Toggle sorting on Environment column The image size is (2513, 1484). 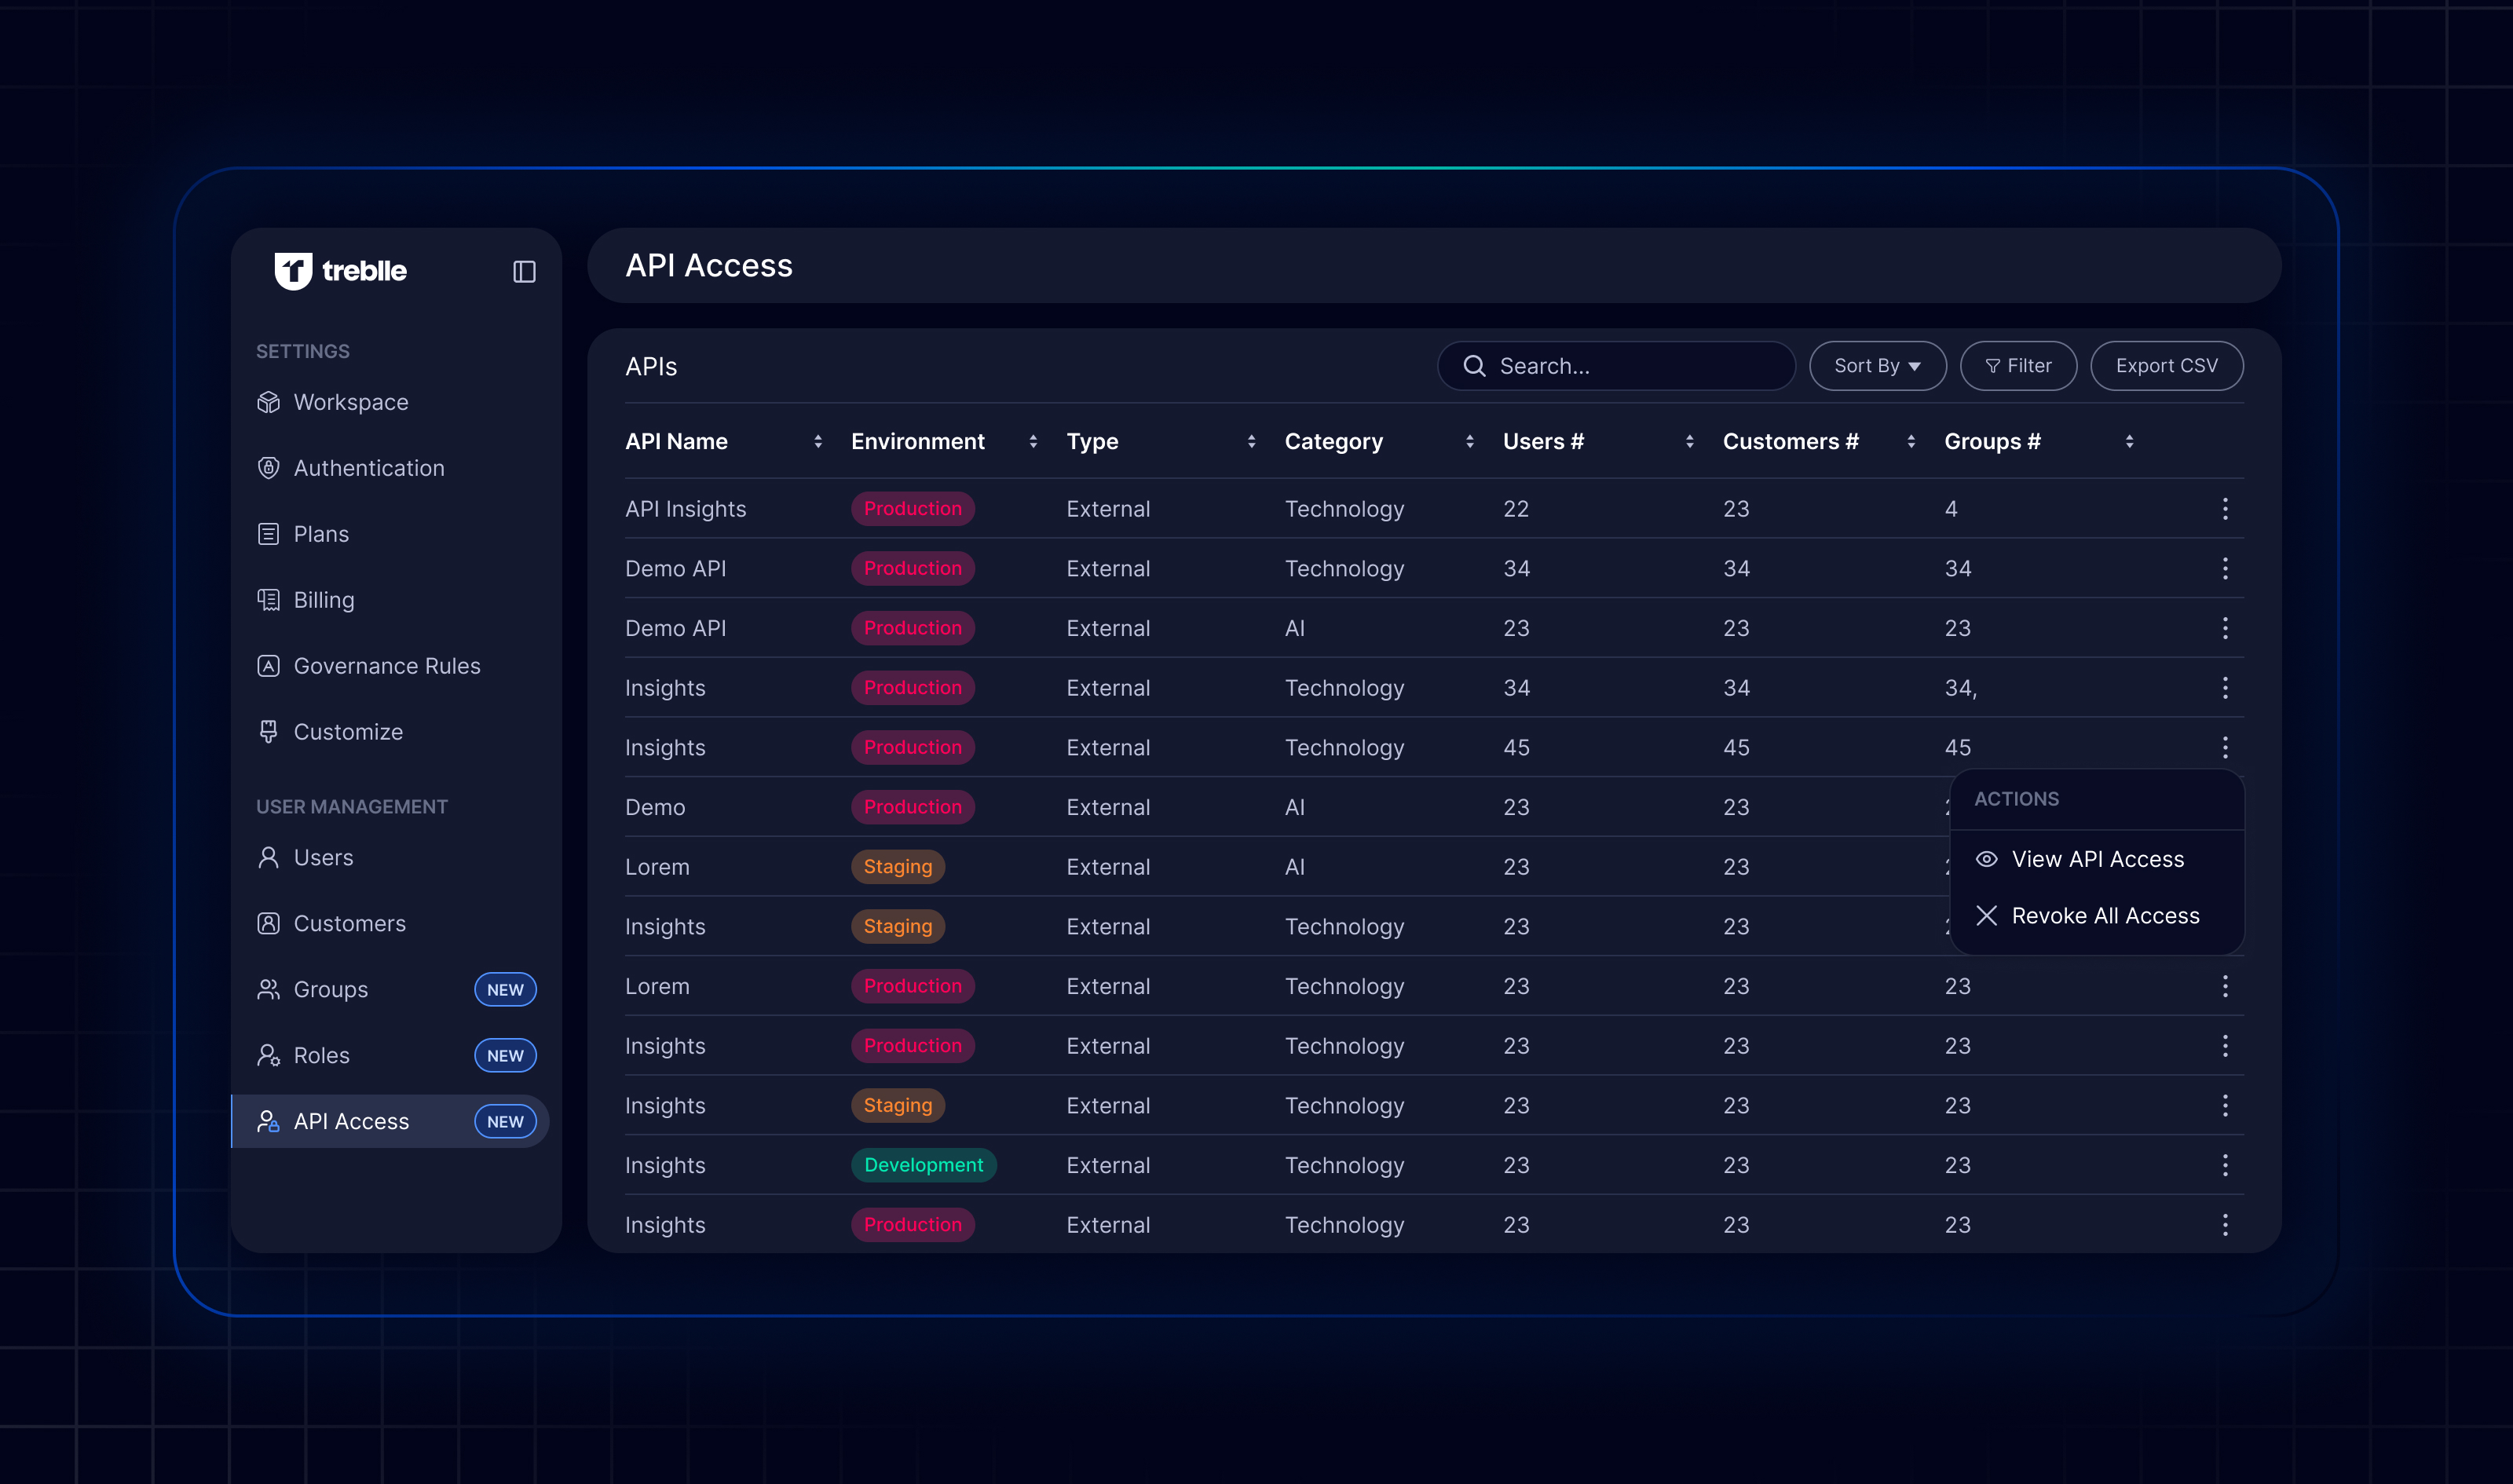pyautogui.click(x=1032, y=441)
